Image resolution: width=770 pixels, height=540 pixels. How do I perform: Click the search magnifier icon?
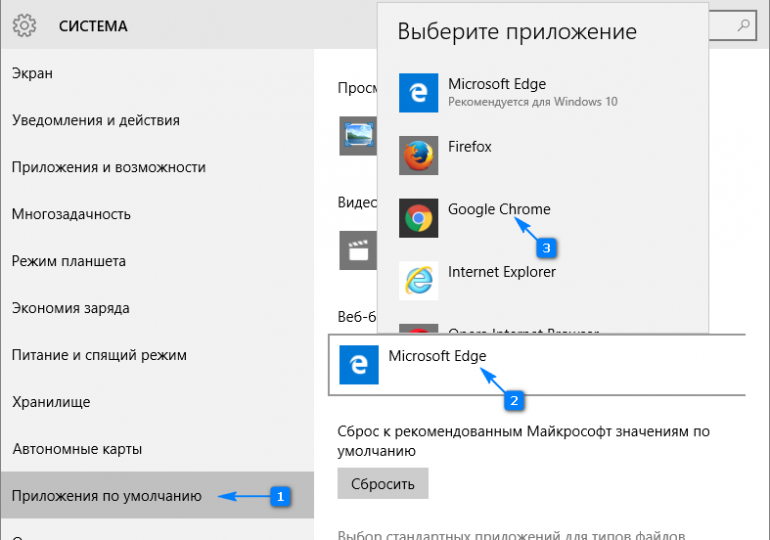744,24
